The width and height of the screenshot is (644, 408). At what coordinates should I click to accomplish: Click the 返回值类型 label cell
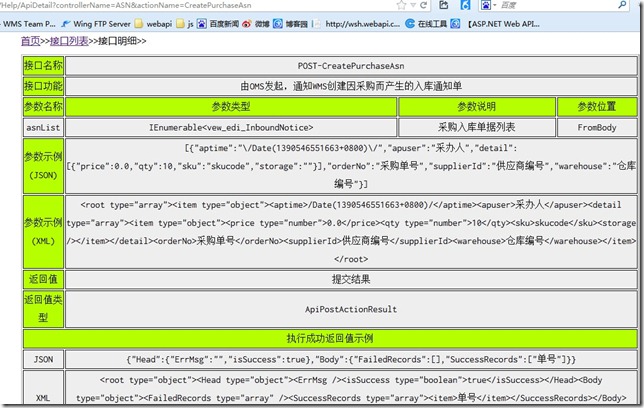(x=43, y=309)
